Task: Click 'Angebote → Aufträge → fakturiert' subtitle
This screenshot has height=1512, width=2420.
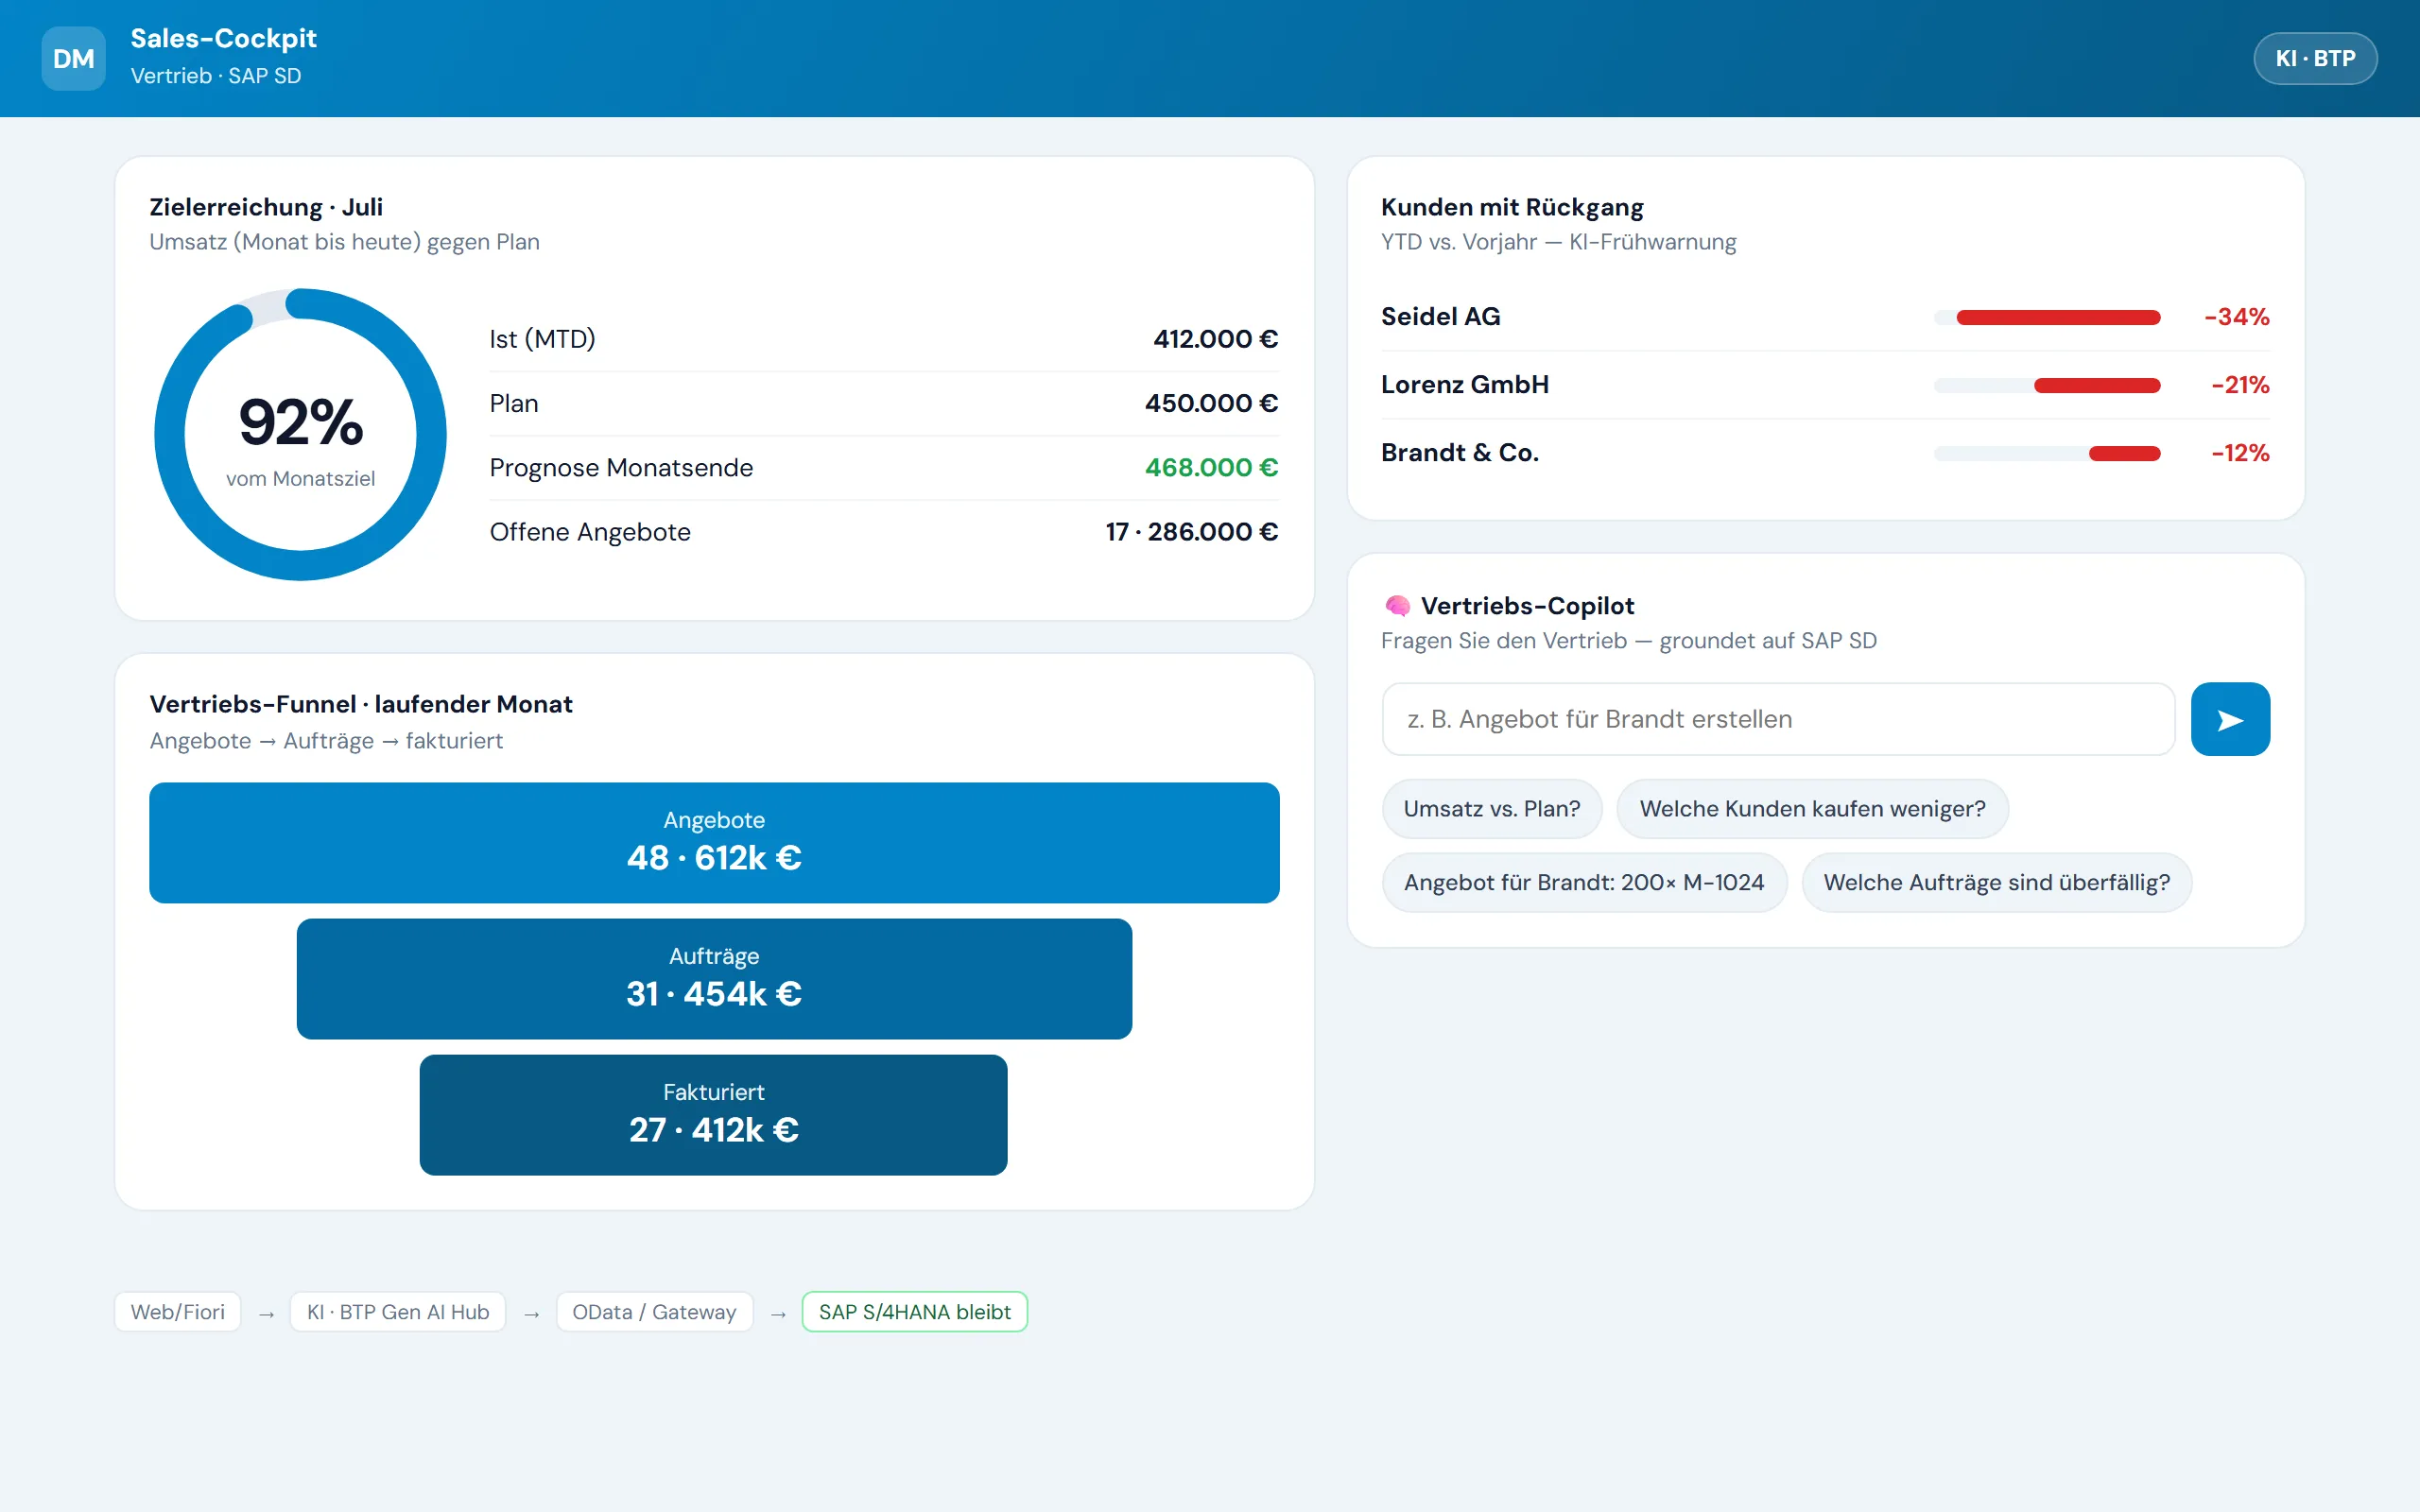Action: coord(326,741)
